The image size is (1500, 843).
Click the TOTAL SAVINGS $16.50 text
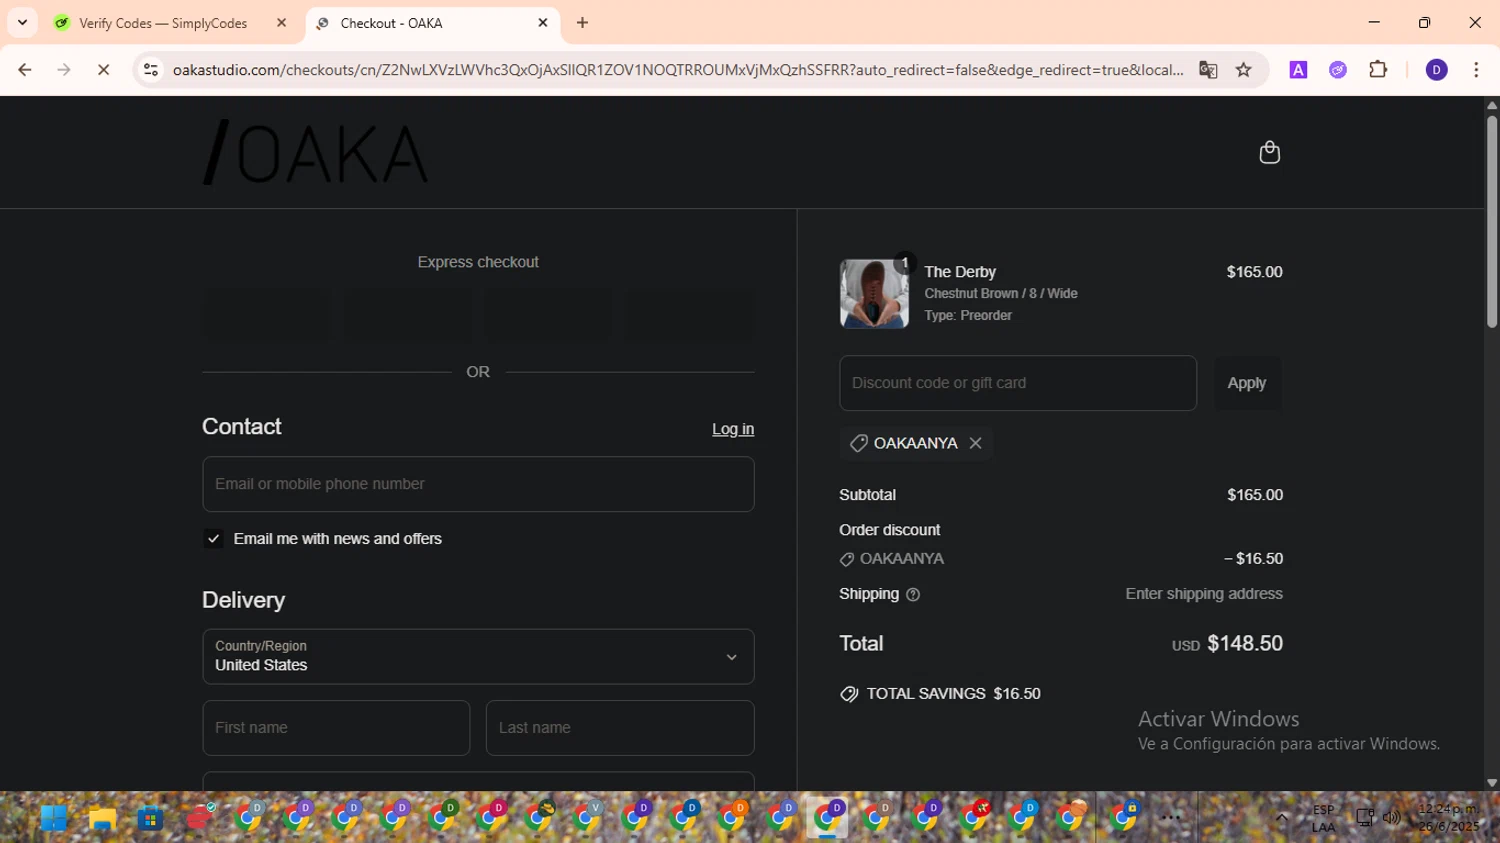[953, 694]
